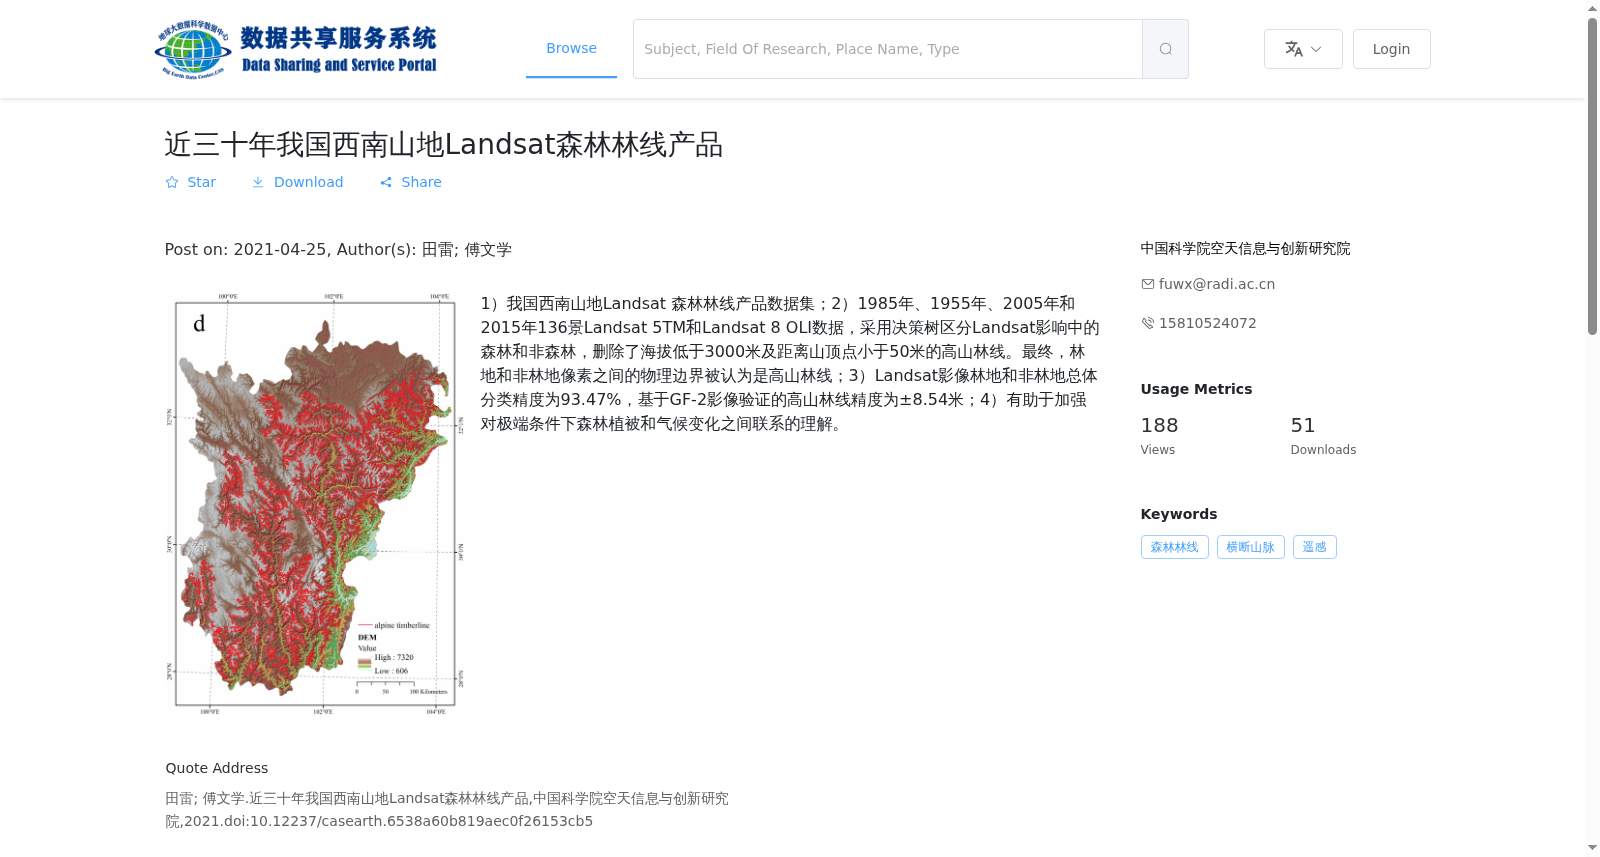The image size is (1600, 857).
Task: Click the dataset title heading
Action: click(443, 145)
